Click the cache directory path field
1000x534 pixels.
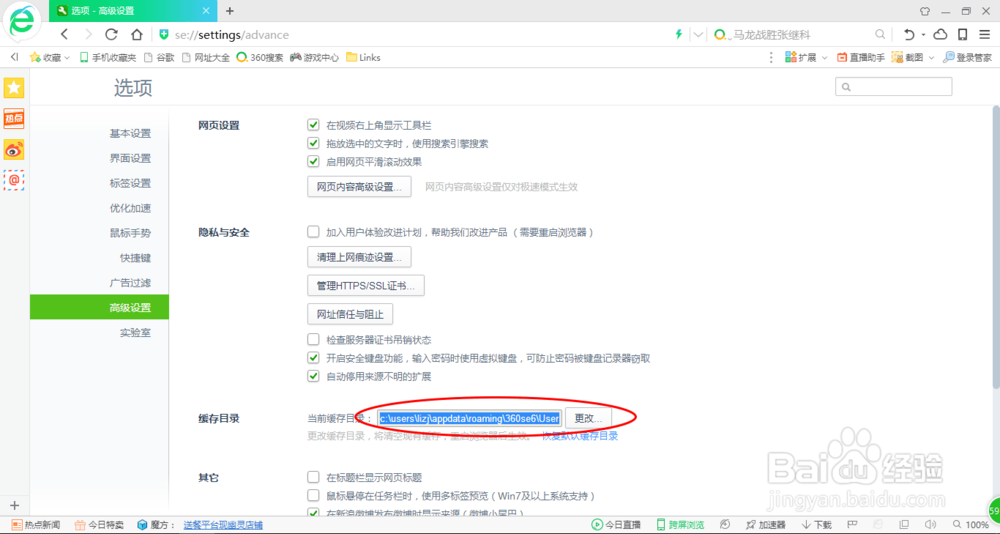tap(469, 418)
